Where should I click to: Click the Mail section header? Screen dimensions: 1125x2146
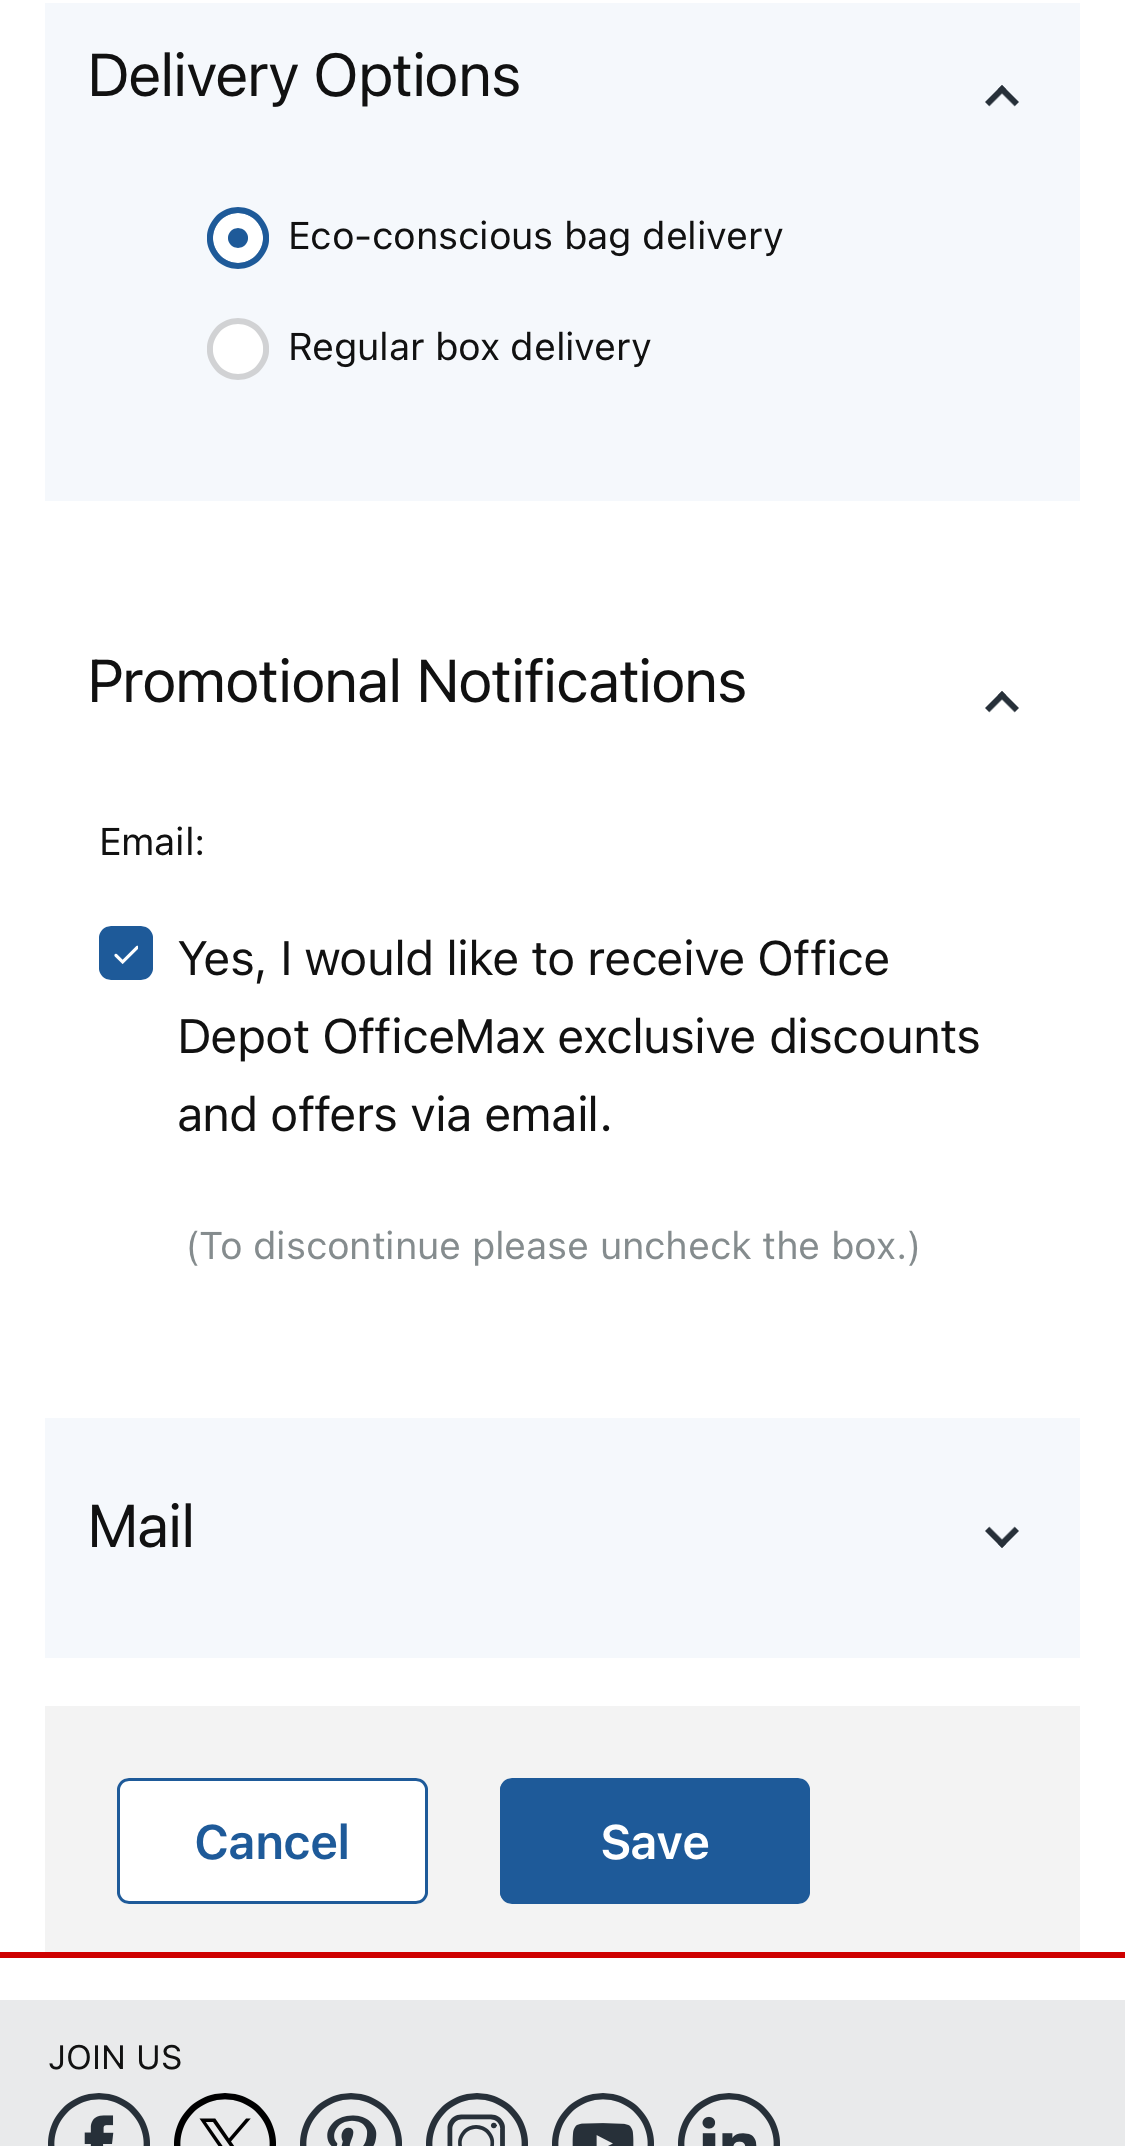[x=140, y=1527]
